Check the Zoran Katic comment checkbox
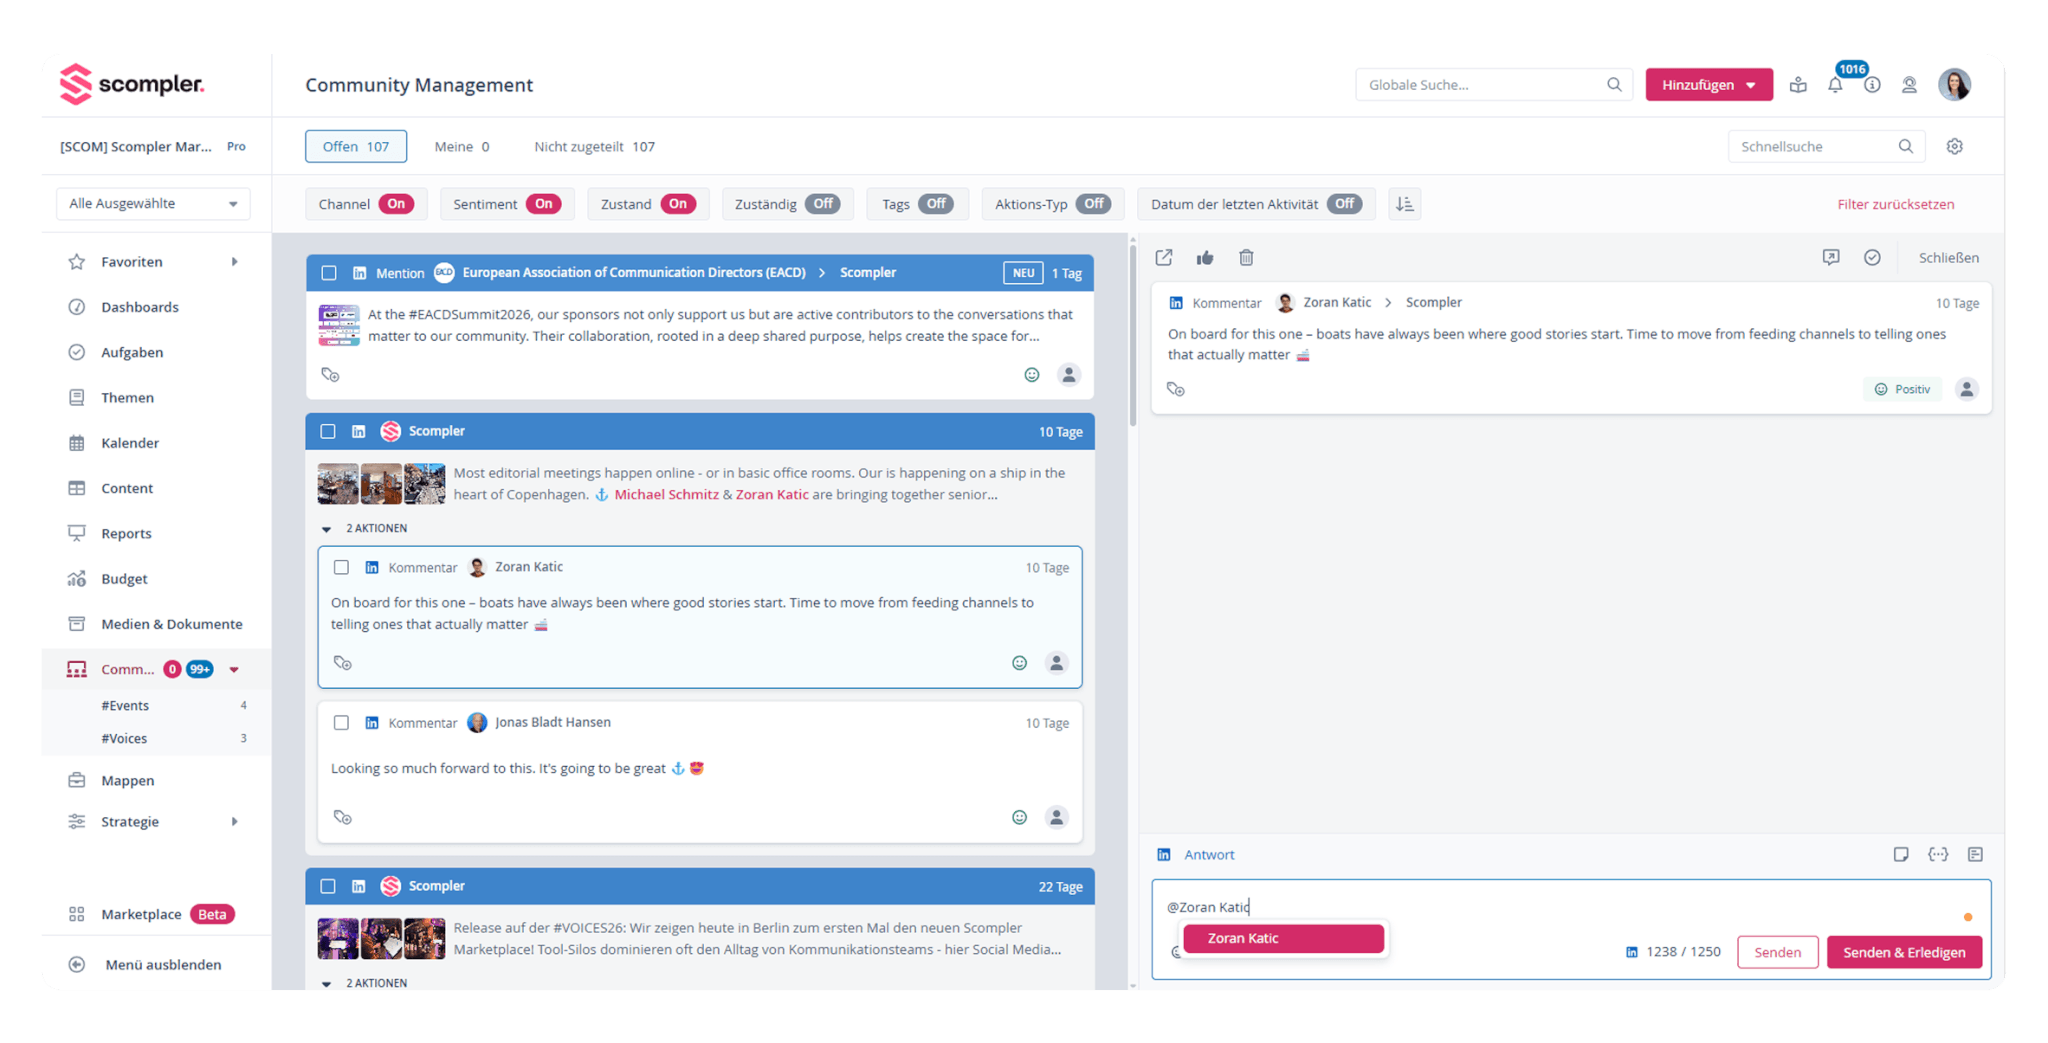The image size is (2048, 1043). pos(341,567)
